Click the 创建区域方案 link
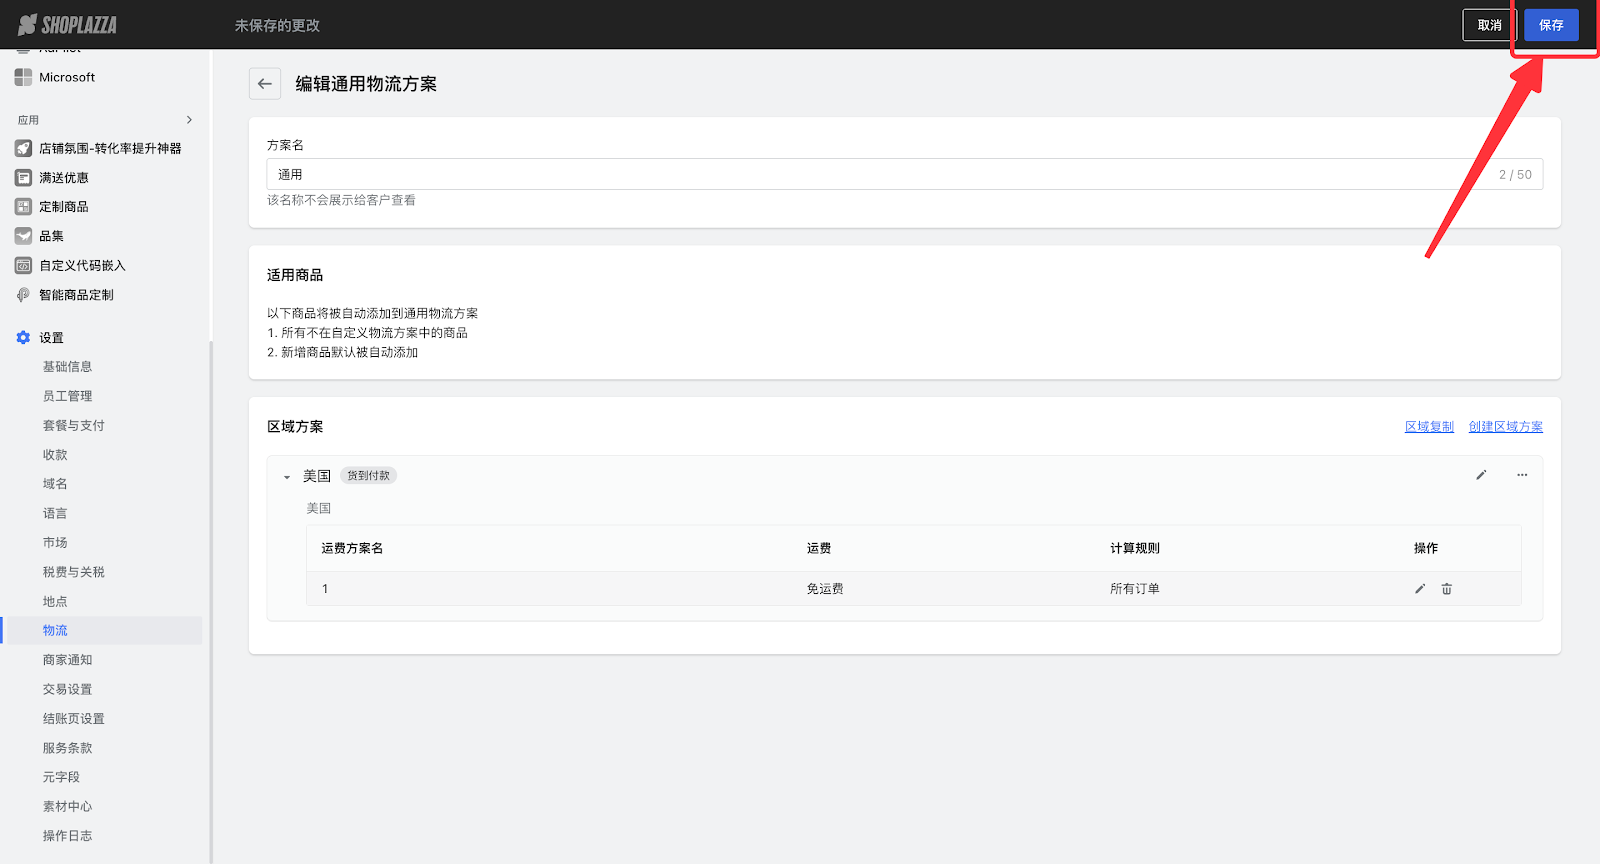 (x=1505, y=427)
